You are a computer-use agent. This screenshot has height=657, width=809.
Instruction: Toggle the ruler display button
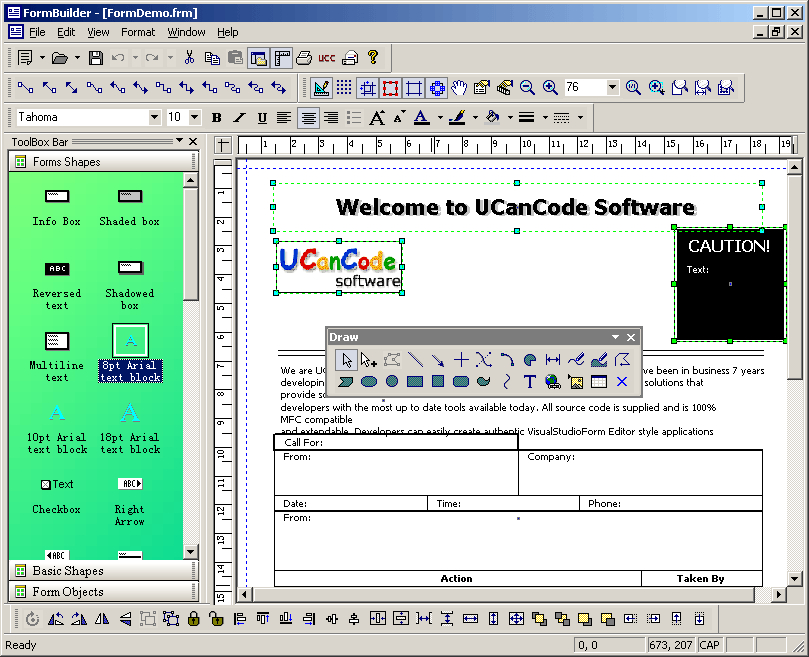tap(282, 58)
